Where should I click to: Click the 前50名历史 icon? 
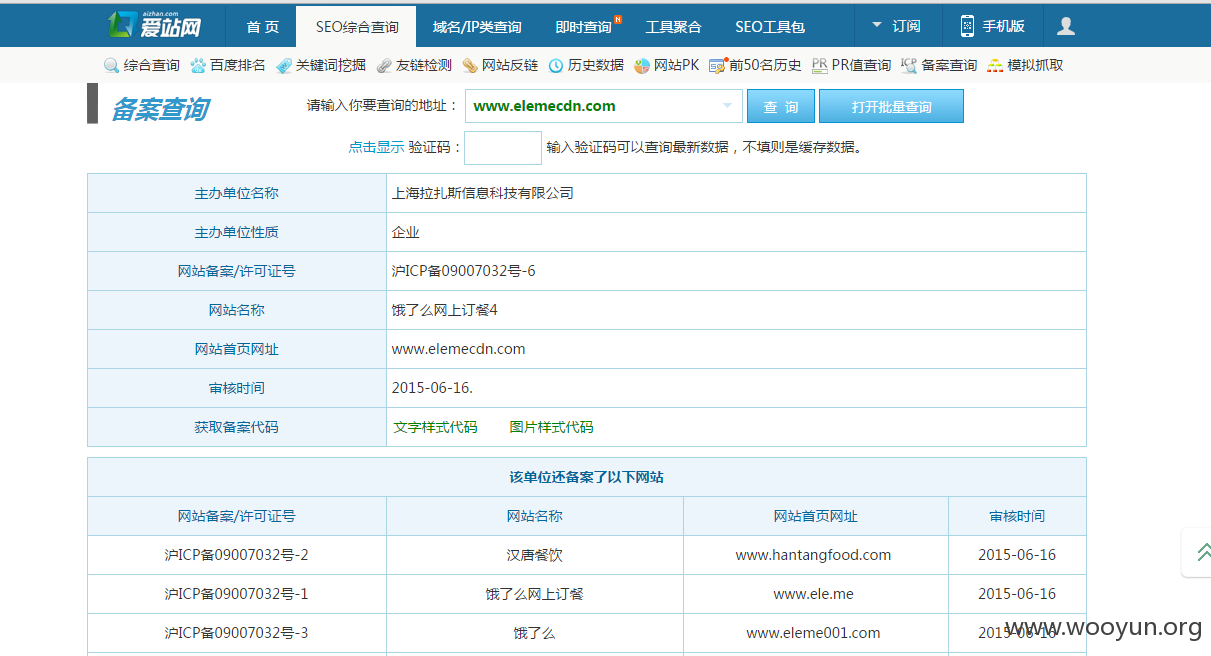pyautogui.click(x=717, y=65)
